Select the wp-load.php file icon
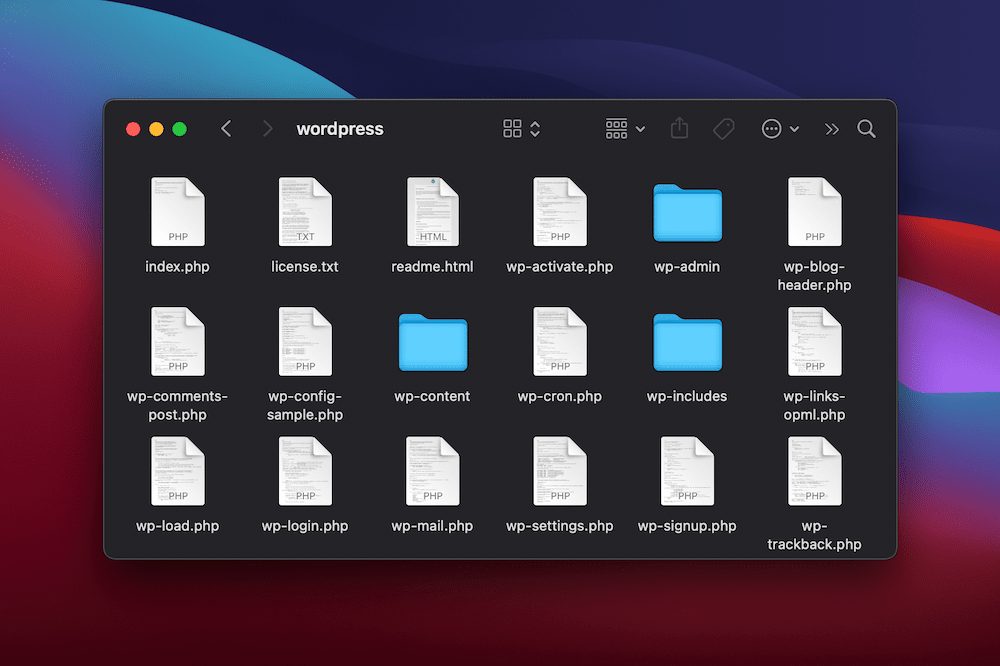 coord(178,471)
